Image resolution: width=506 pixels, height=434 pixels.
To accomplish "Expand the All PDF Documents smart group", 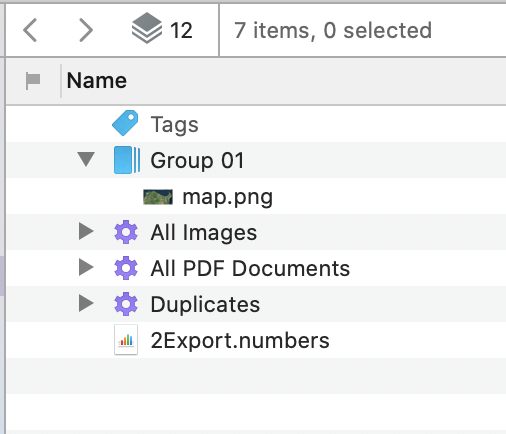I will (x=86, y=267).
